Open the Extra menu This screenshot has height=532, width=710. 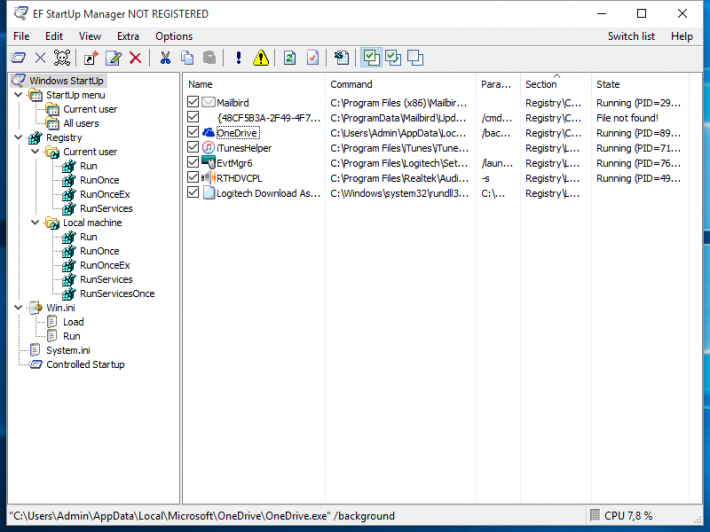pyautogui.click(x=128, y=36)
